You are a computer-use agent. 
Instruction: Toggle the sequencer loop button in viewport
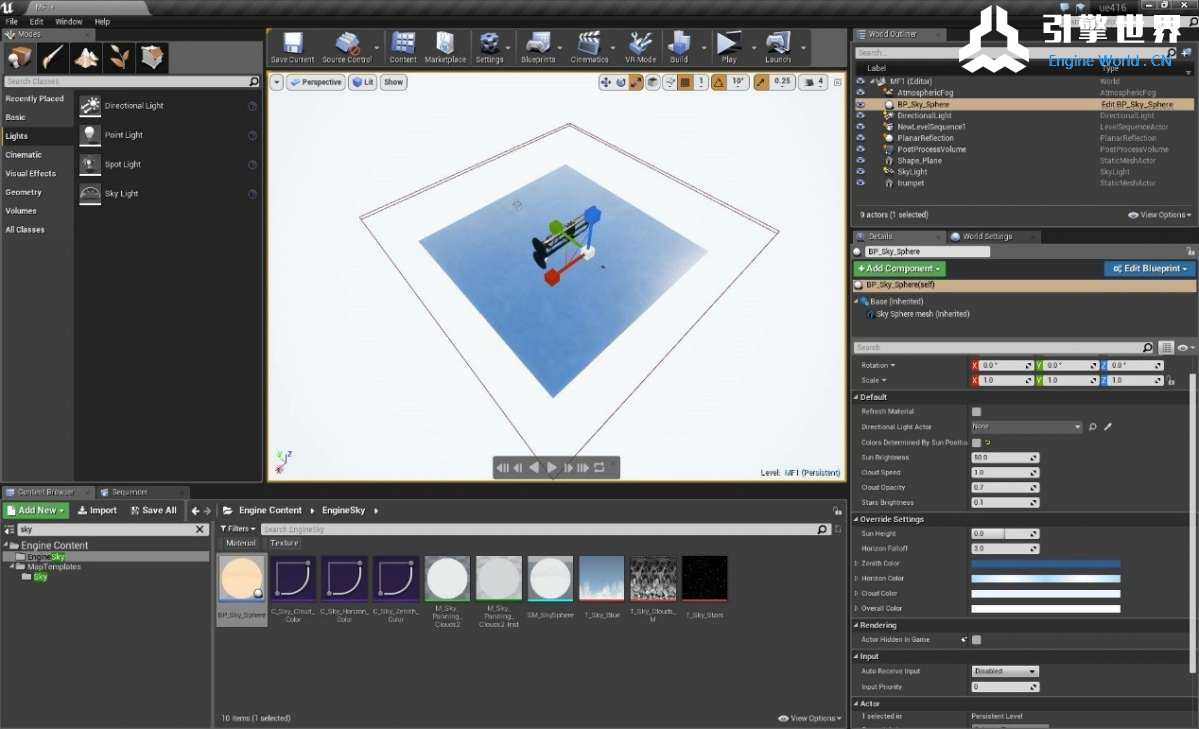pos(600,467)
